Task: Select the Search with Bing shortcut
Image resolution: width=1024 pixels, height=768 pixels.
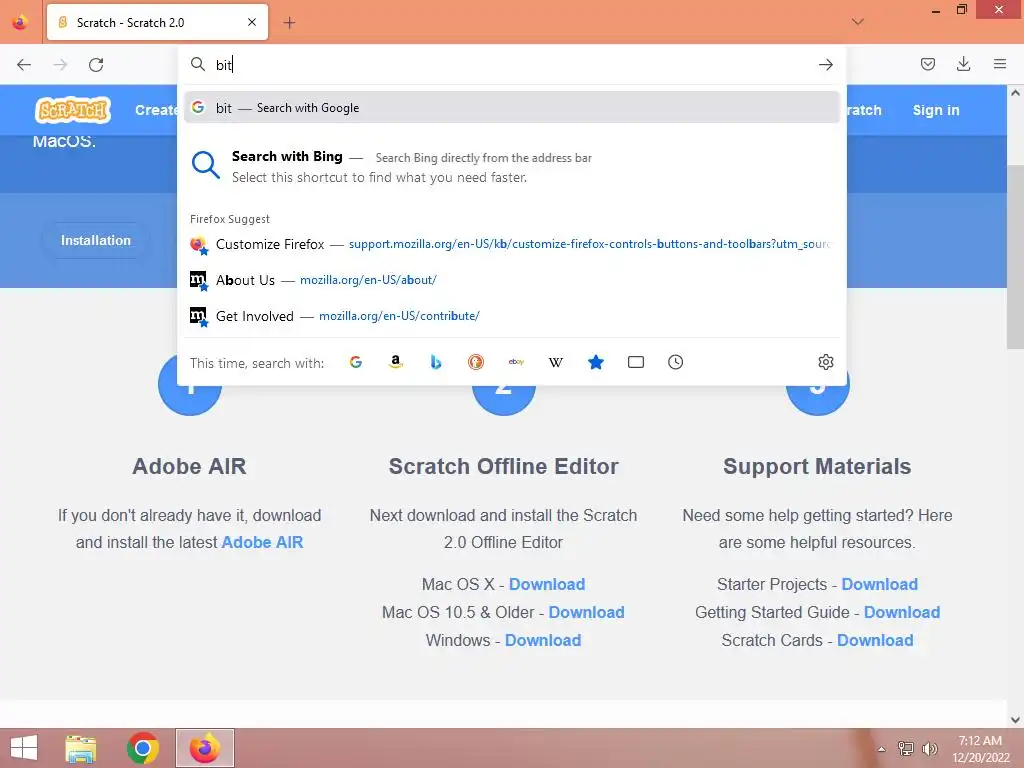Action: pos(511,167)
